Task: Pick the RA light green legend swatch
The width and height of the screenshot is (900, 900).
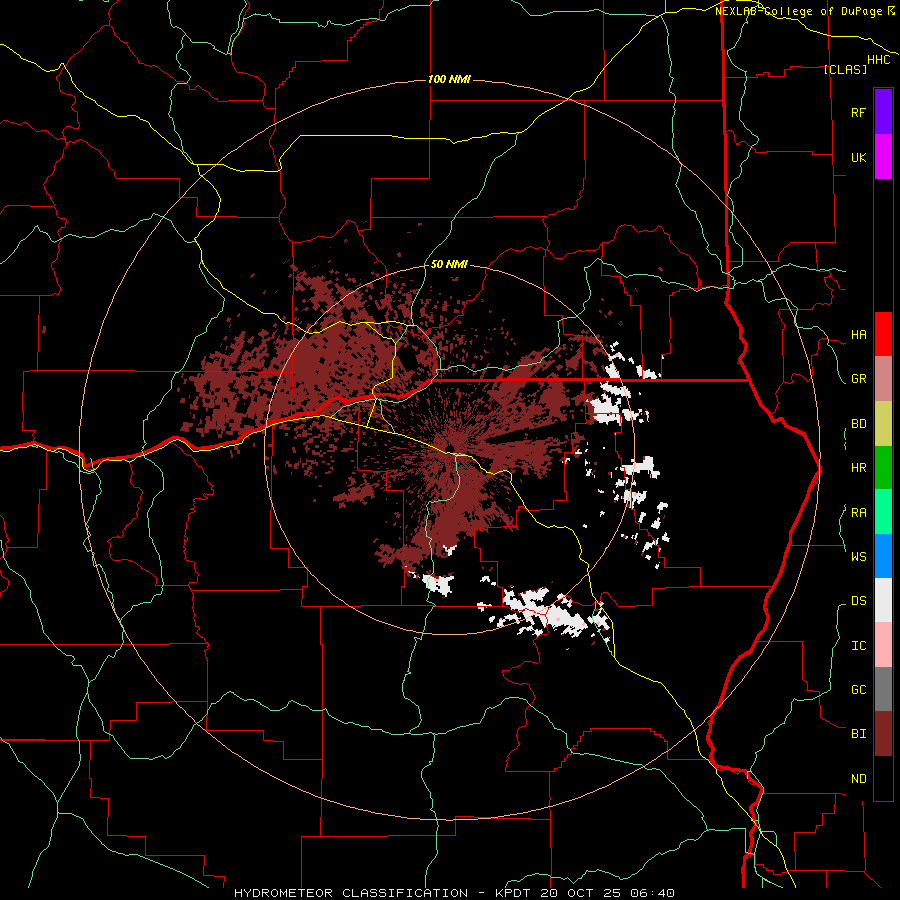Action: 883,512
